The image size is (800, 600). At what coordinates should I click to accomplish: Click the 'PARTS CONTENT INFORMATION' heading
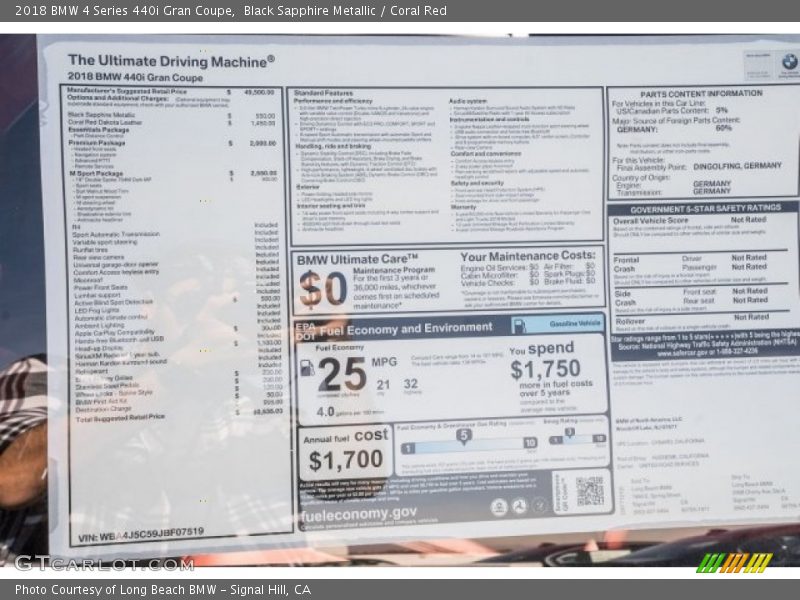pyautogui.click(x=702, y=93)
